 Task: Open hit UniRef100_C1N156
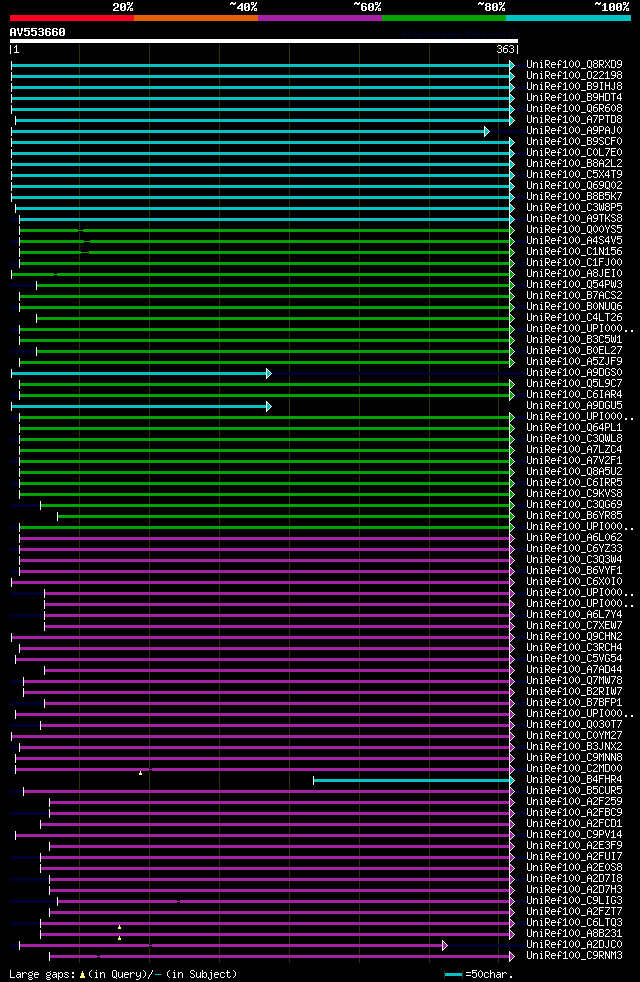(x=574, y=252)
